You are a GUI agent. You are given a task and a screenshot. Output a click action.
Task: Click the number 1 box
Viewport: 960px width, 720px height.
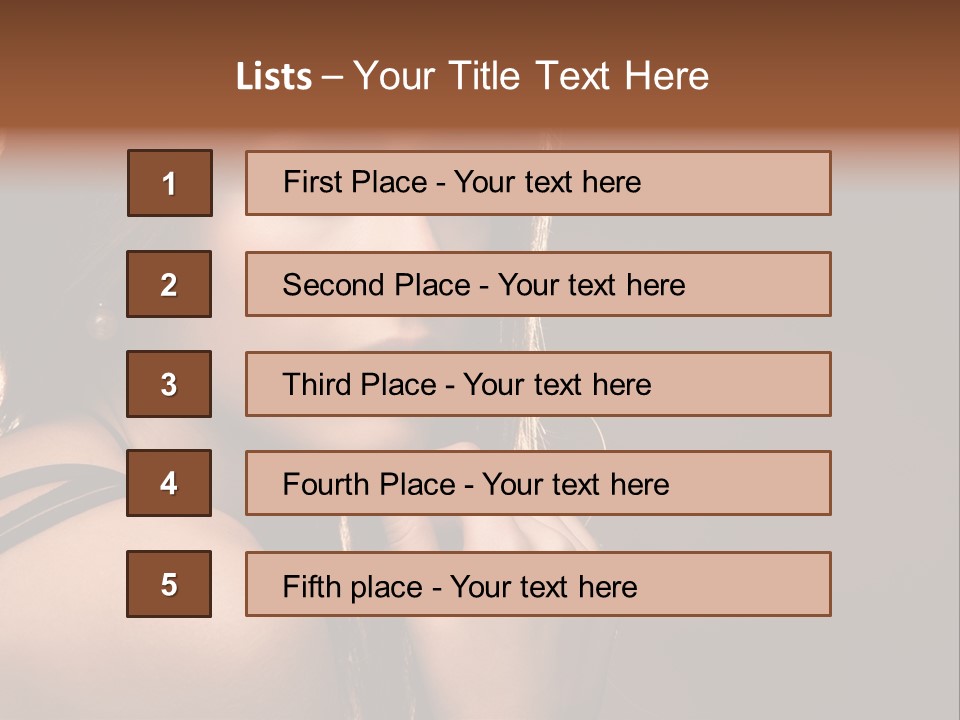click(x=170, y=183)
